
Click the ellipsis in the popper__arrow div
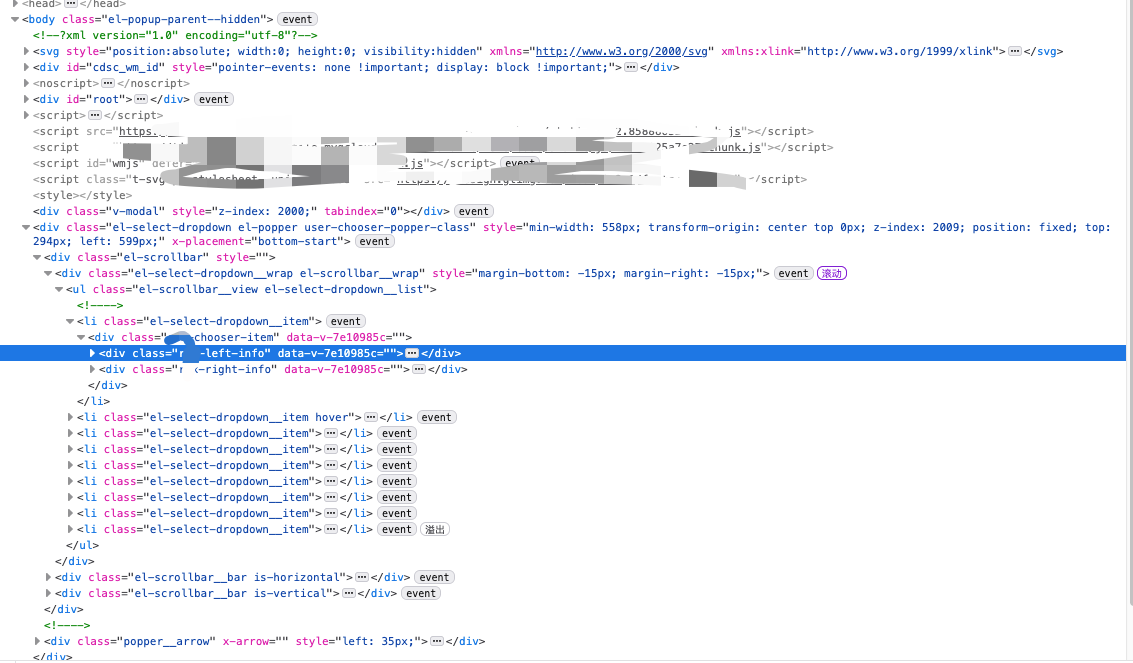tap(437, 641)
